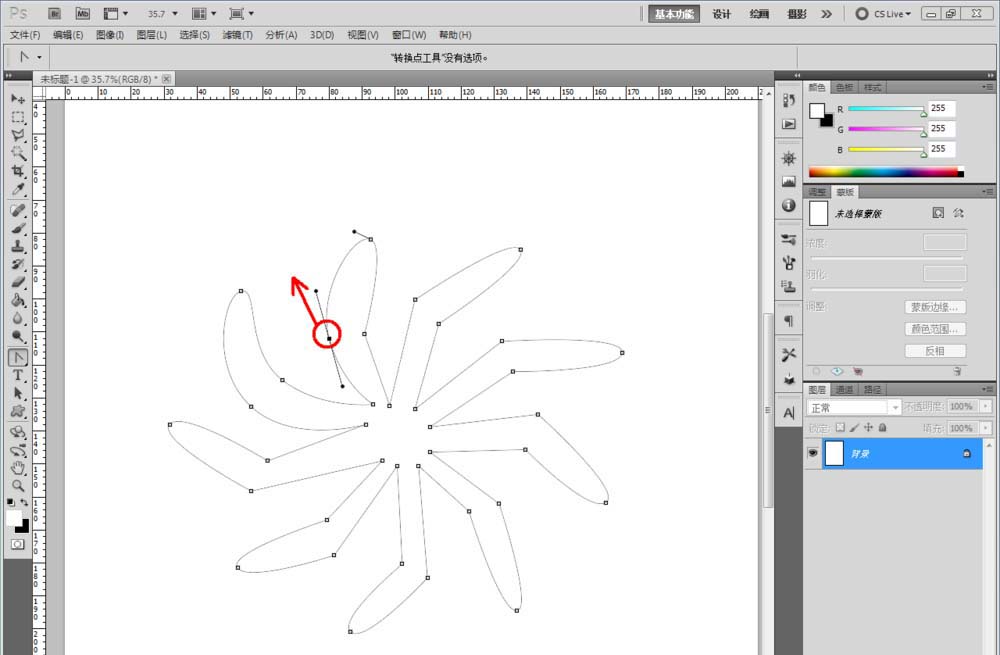Select the History Brush tool
Screen dimensions: 1000x655
coord(18,263)
